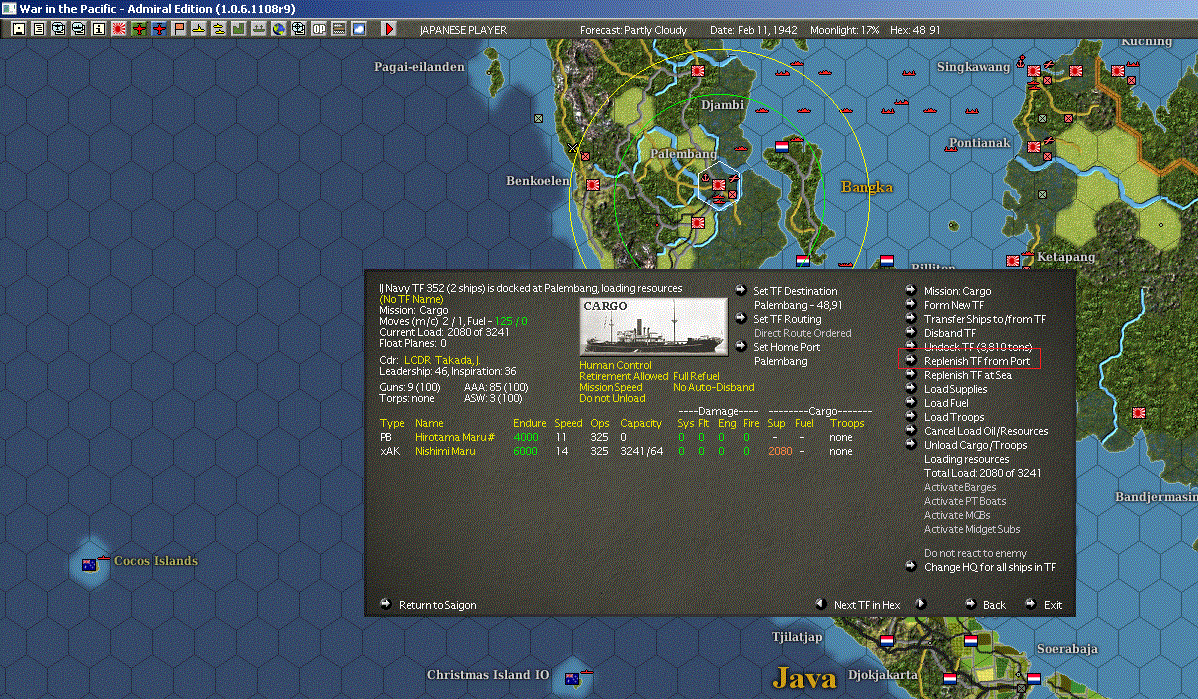Click the two yellow ships toolbar icon
1198x699 pixels.
click(219, 29)
